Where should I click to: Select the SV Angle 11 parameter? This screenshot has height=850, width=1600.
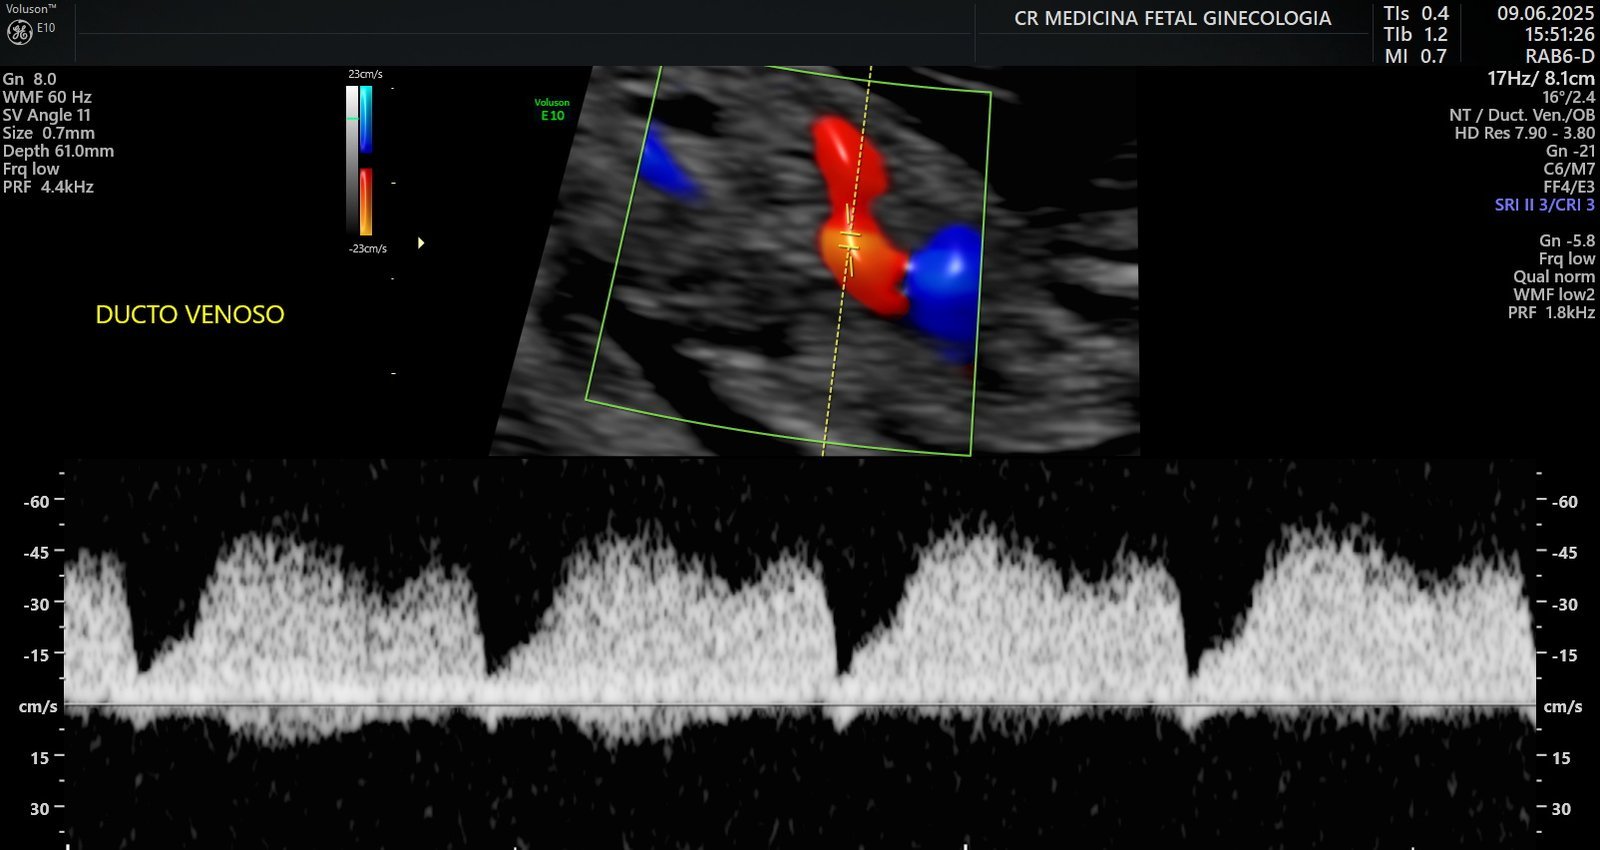46,115
